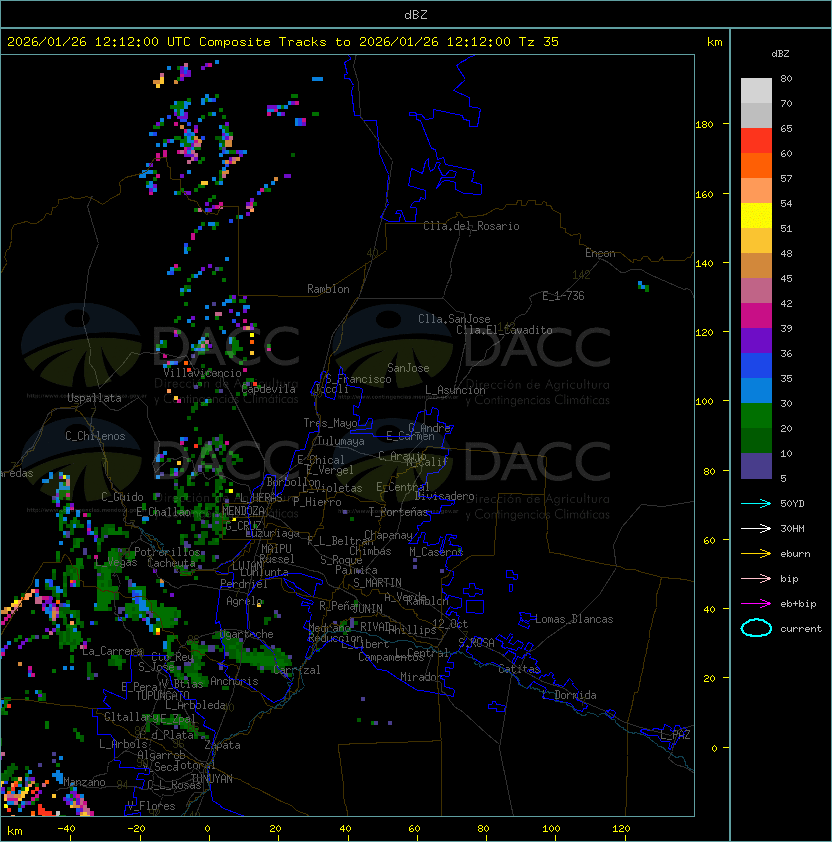The width and height of the screenshot is (832, 842).
Task: Click the 'TUNUYAN' town label
Action: coord(212,779)
